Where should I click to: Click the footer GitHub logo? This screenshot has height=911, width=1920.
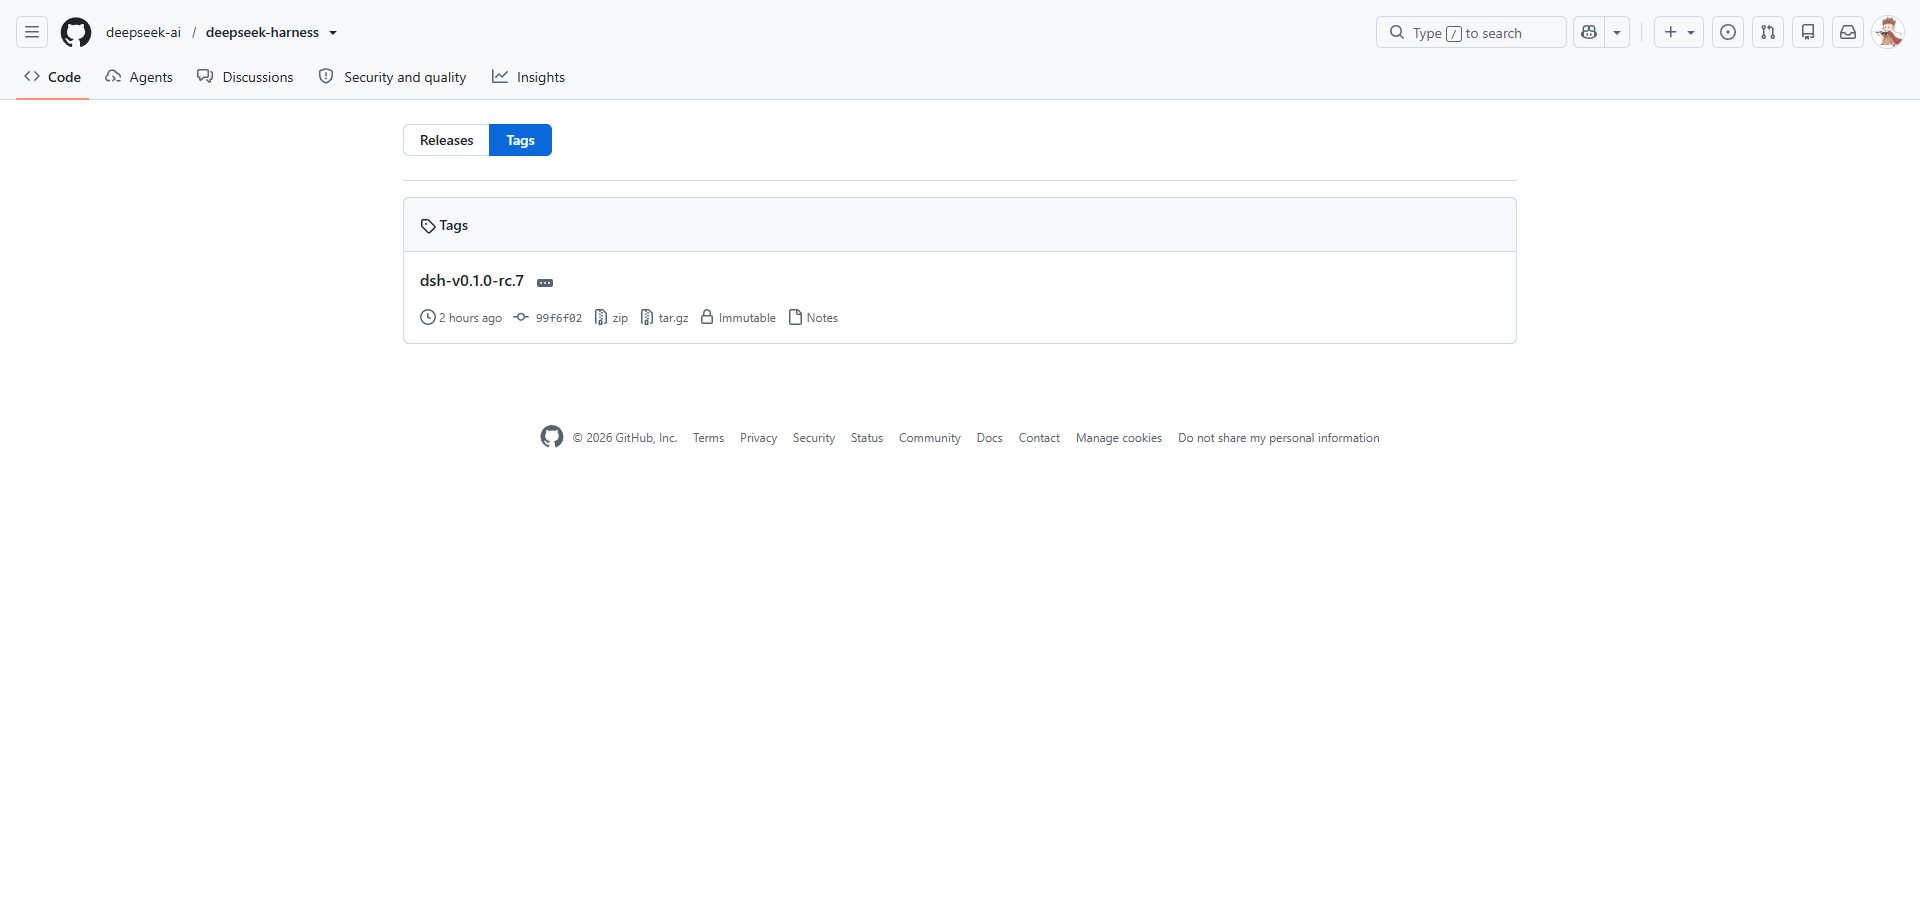[x=552, y=437]
